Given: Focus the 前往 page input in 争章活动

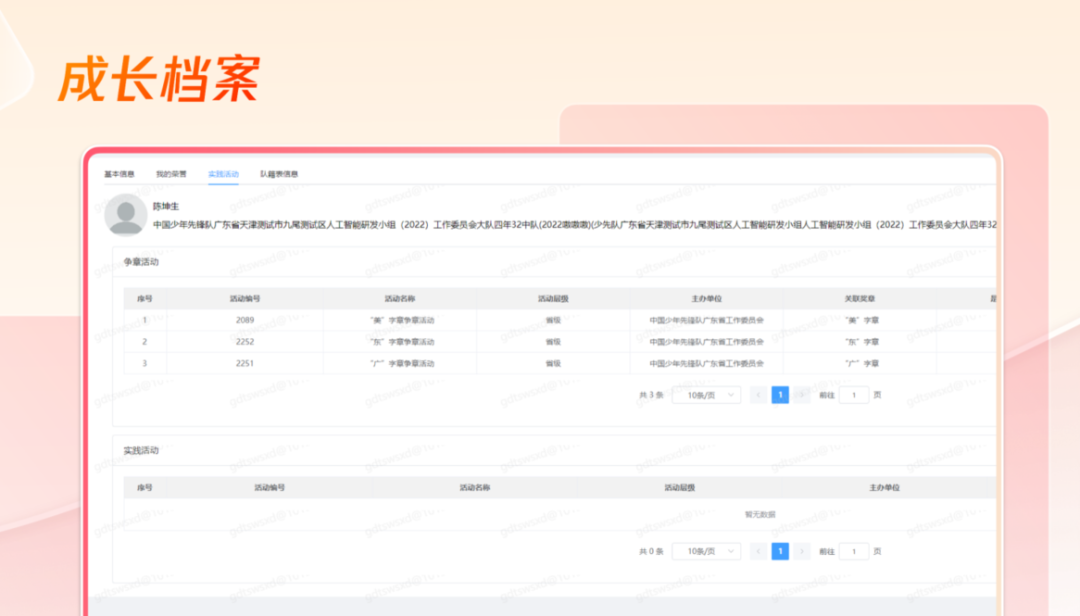Looking at the screenshot, I should coord(854,395).
